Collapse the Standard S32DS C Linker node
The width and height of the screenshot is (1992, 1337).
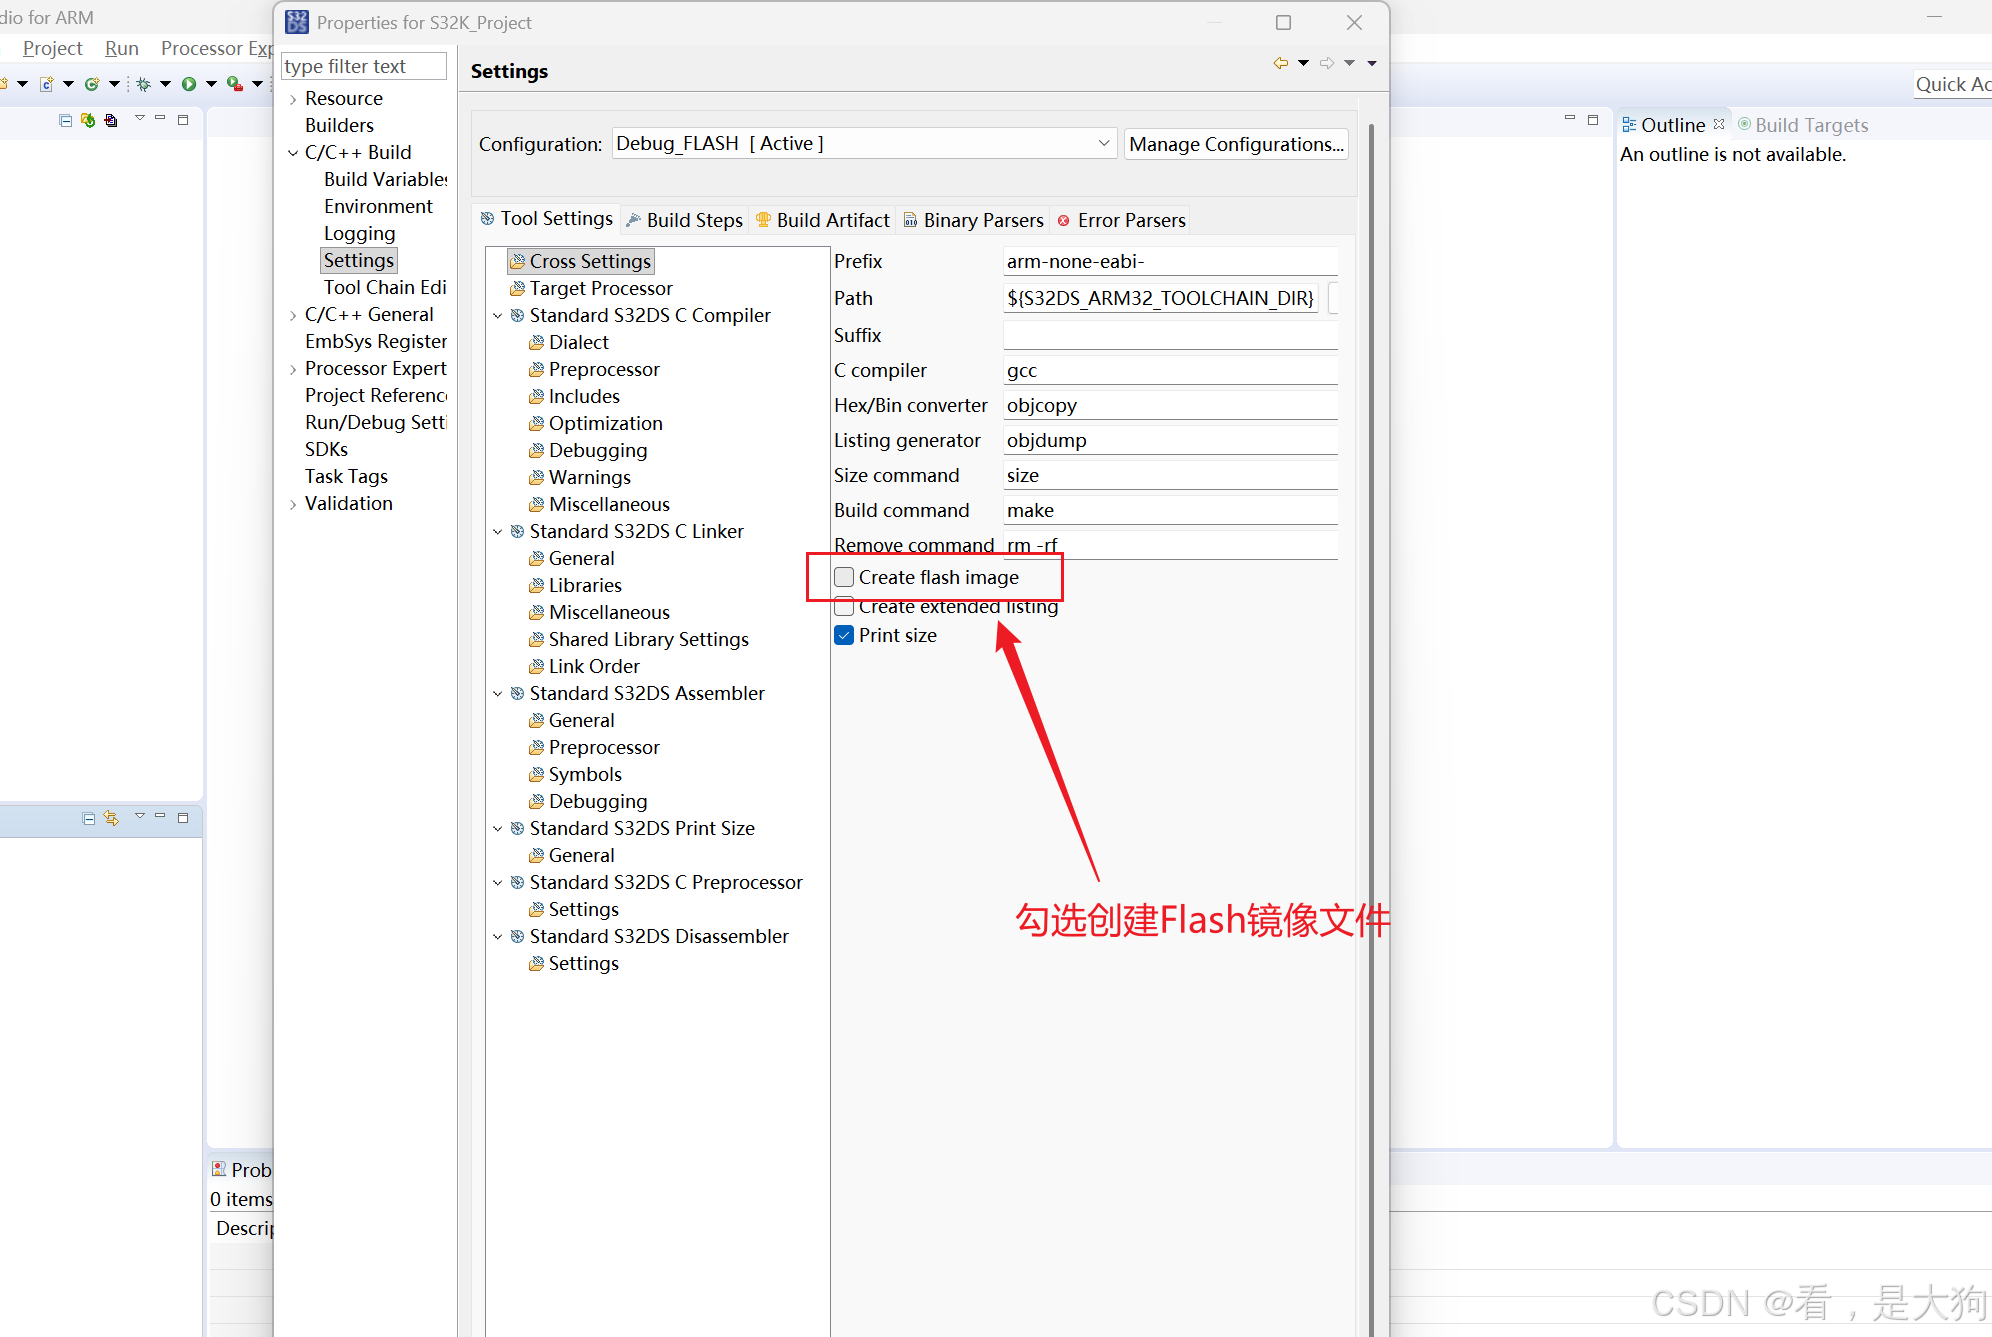coord(498,531)
